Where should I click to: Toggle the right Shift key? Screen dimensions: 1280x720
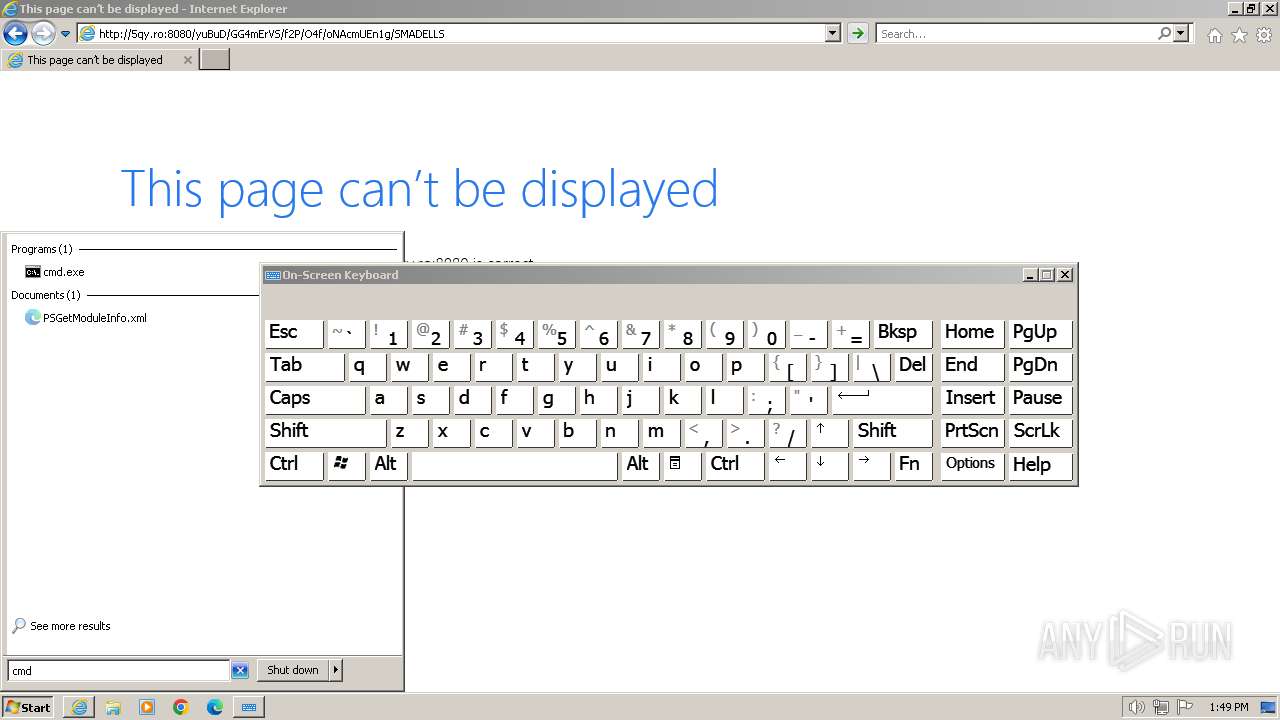[x=892, y=432]
